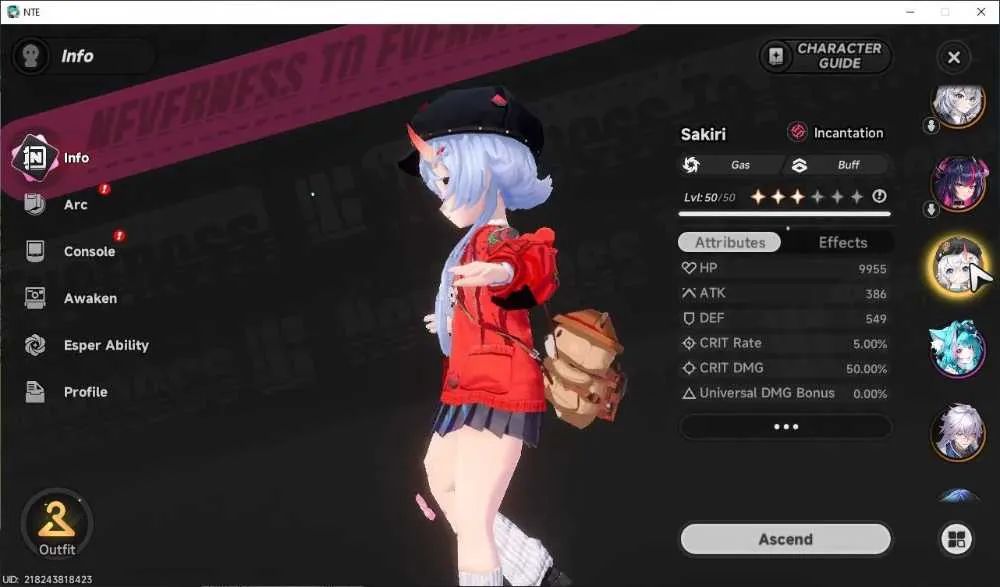Click the Sakiri character name
This screenshot has width=1000, height=587.
pyautogui.click(x=703, y=134)
